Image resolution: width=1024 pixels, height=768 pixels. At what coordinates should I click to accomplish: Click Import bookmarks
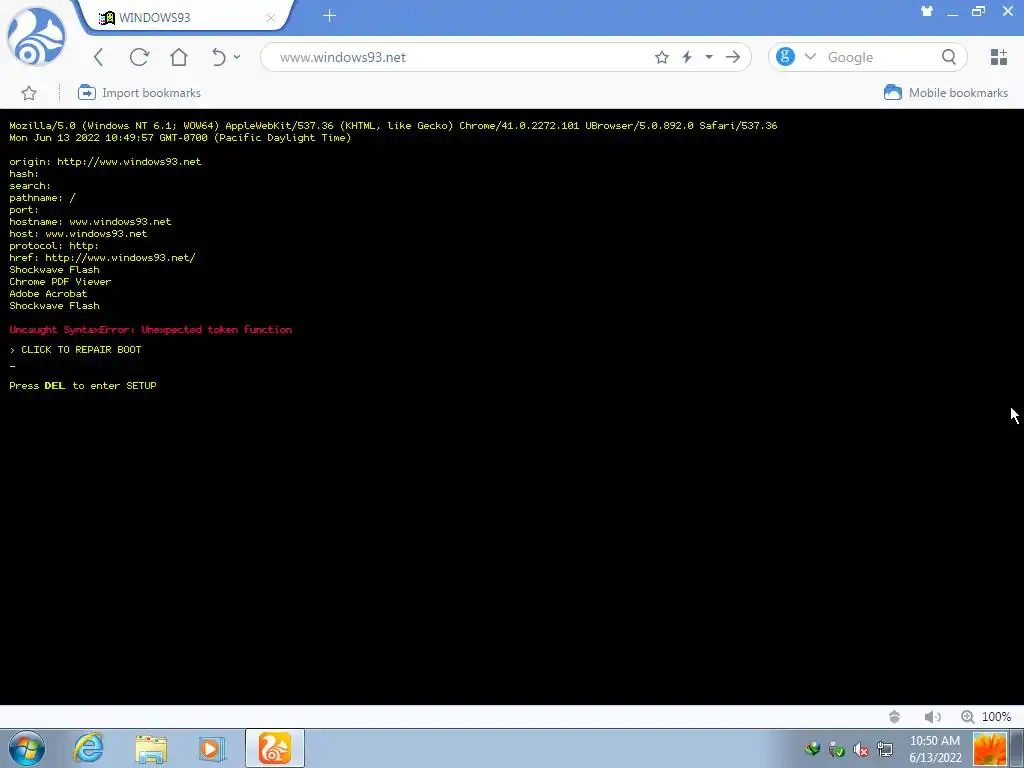(139, 93)
